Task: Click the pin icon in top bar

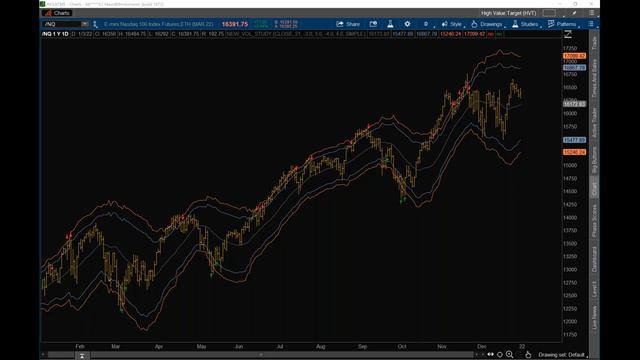Action: (574, 13)
